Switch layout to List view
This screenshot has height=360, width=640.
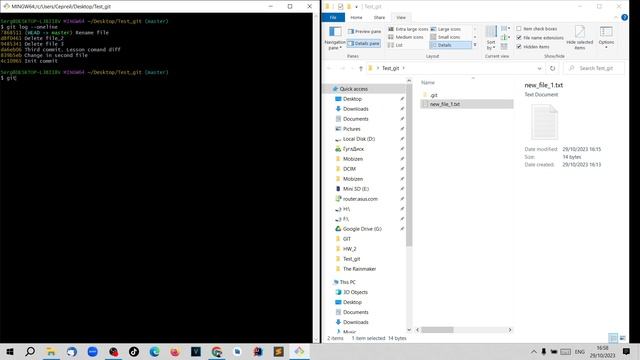(x=395, y=45)
